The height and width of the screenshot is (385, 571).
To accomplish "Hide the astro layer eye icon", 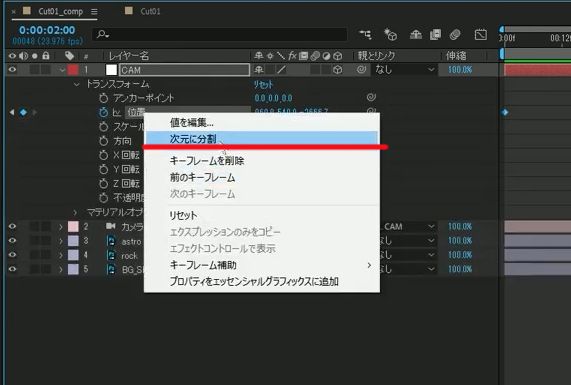I will click(x=12, y=240).
